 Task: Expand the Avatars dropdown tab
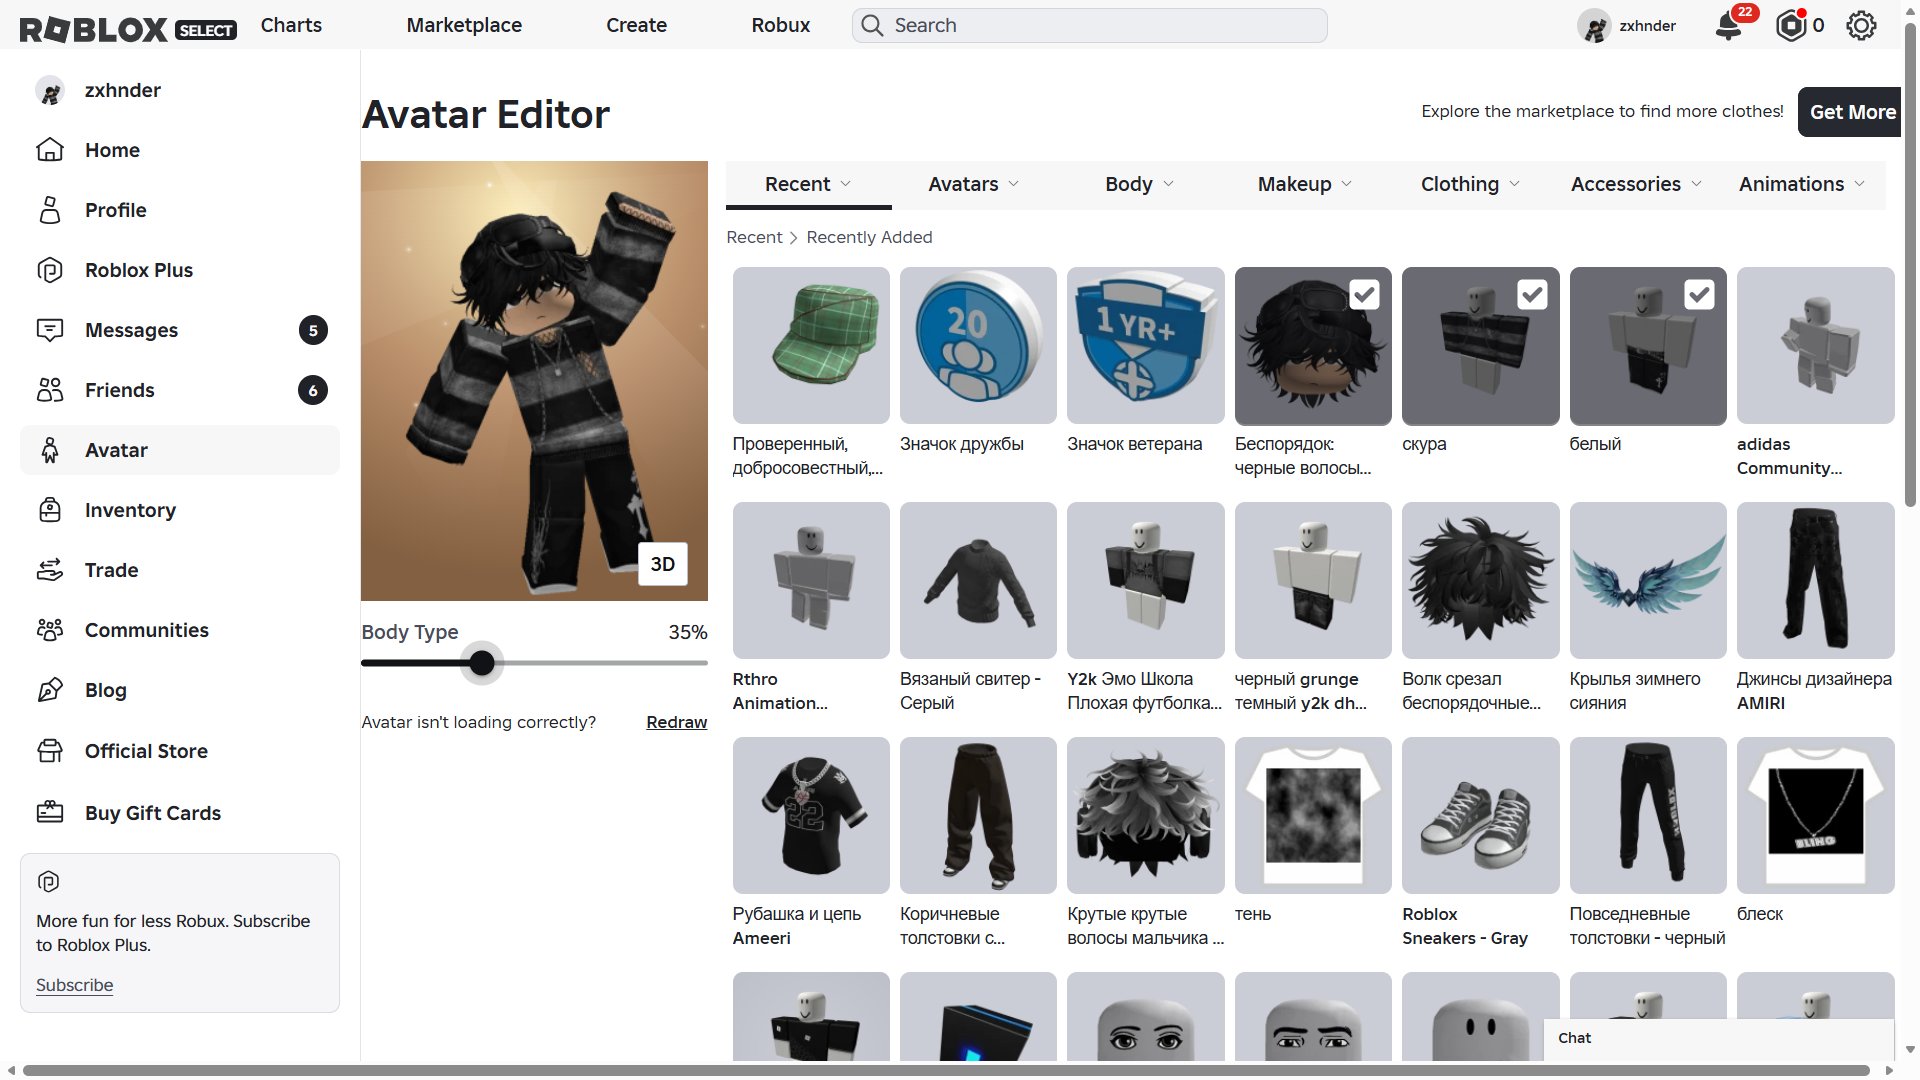click(973, 184)
